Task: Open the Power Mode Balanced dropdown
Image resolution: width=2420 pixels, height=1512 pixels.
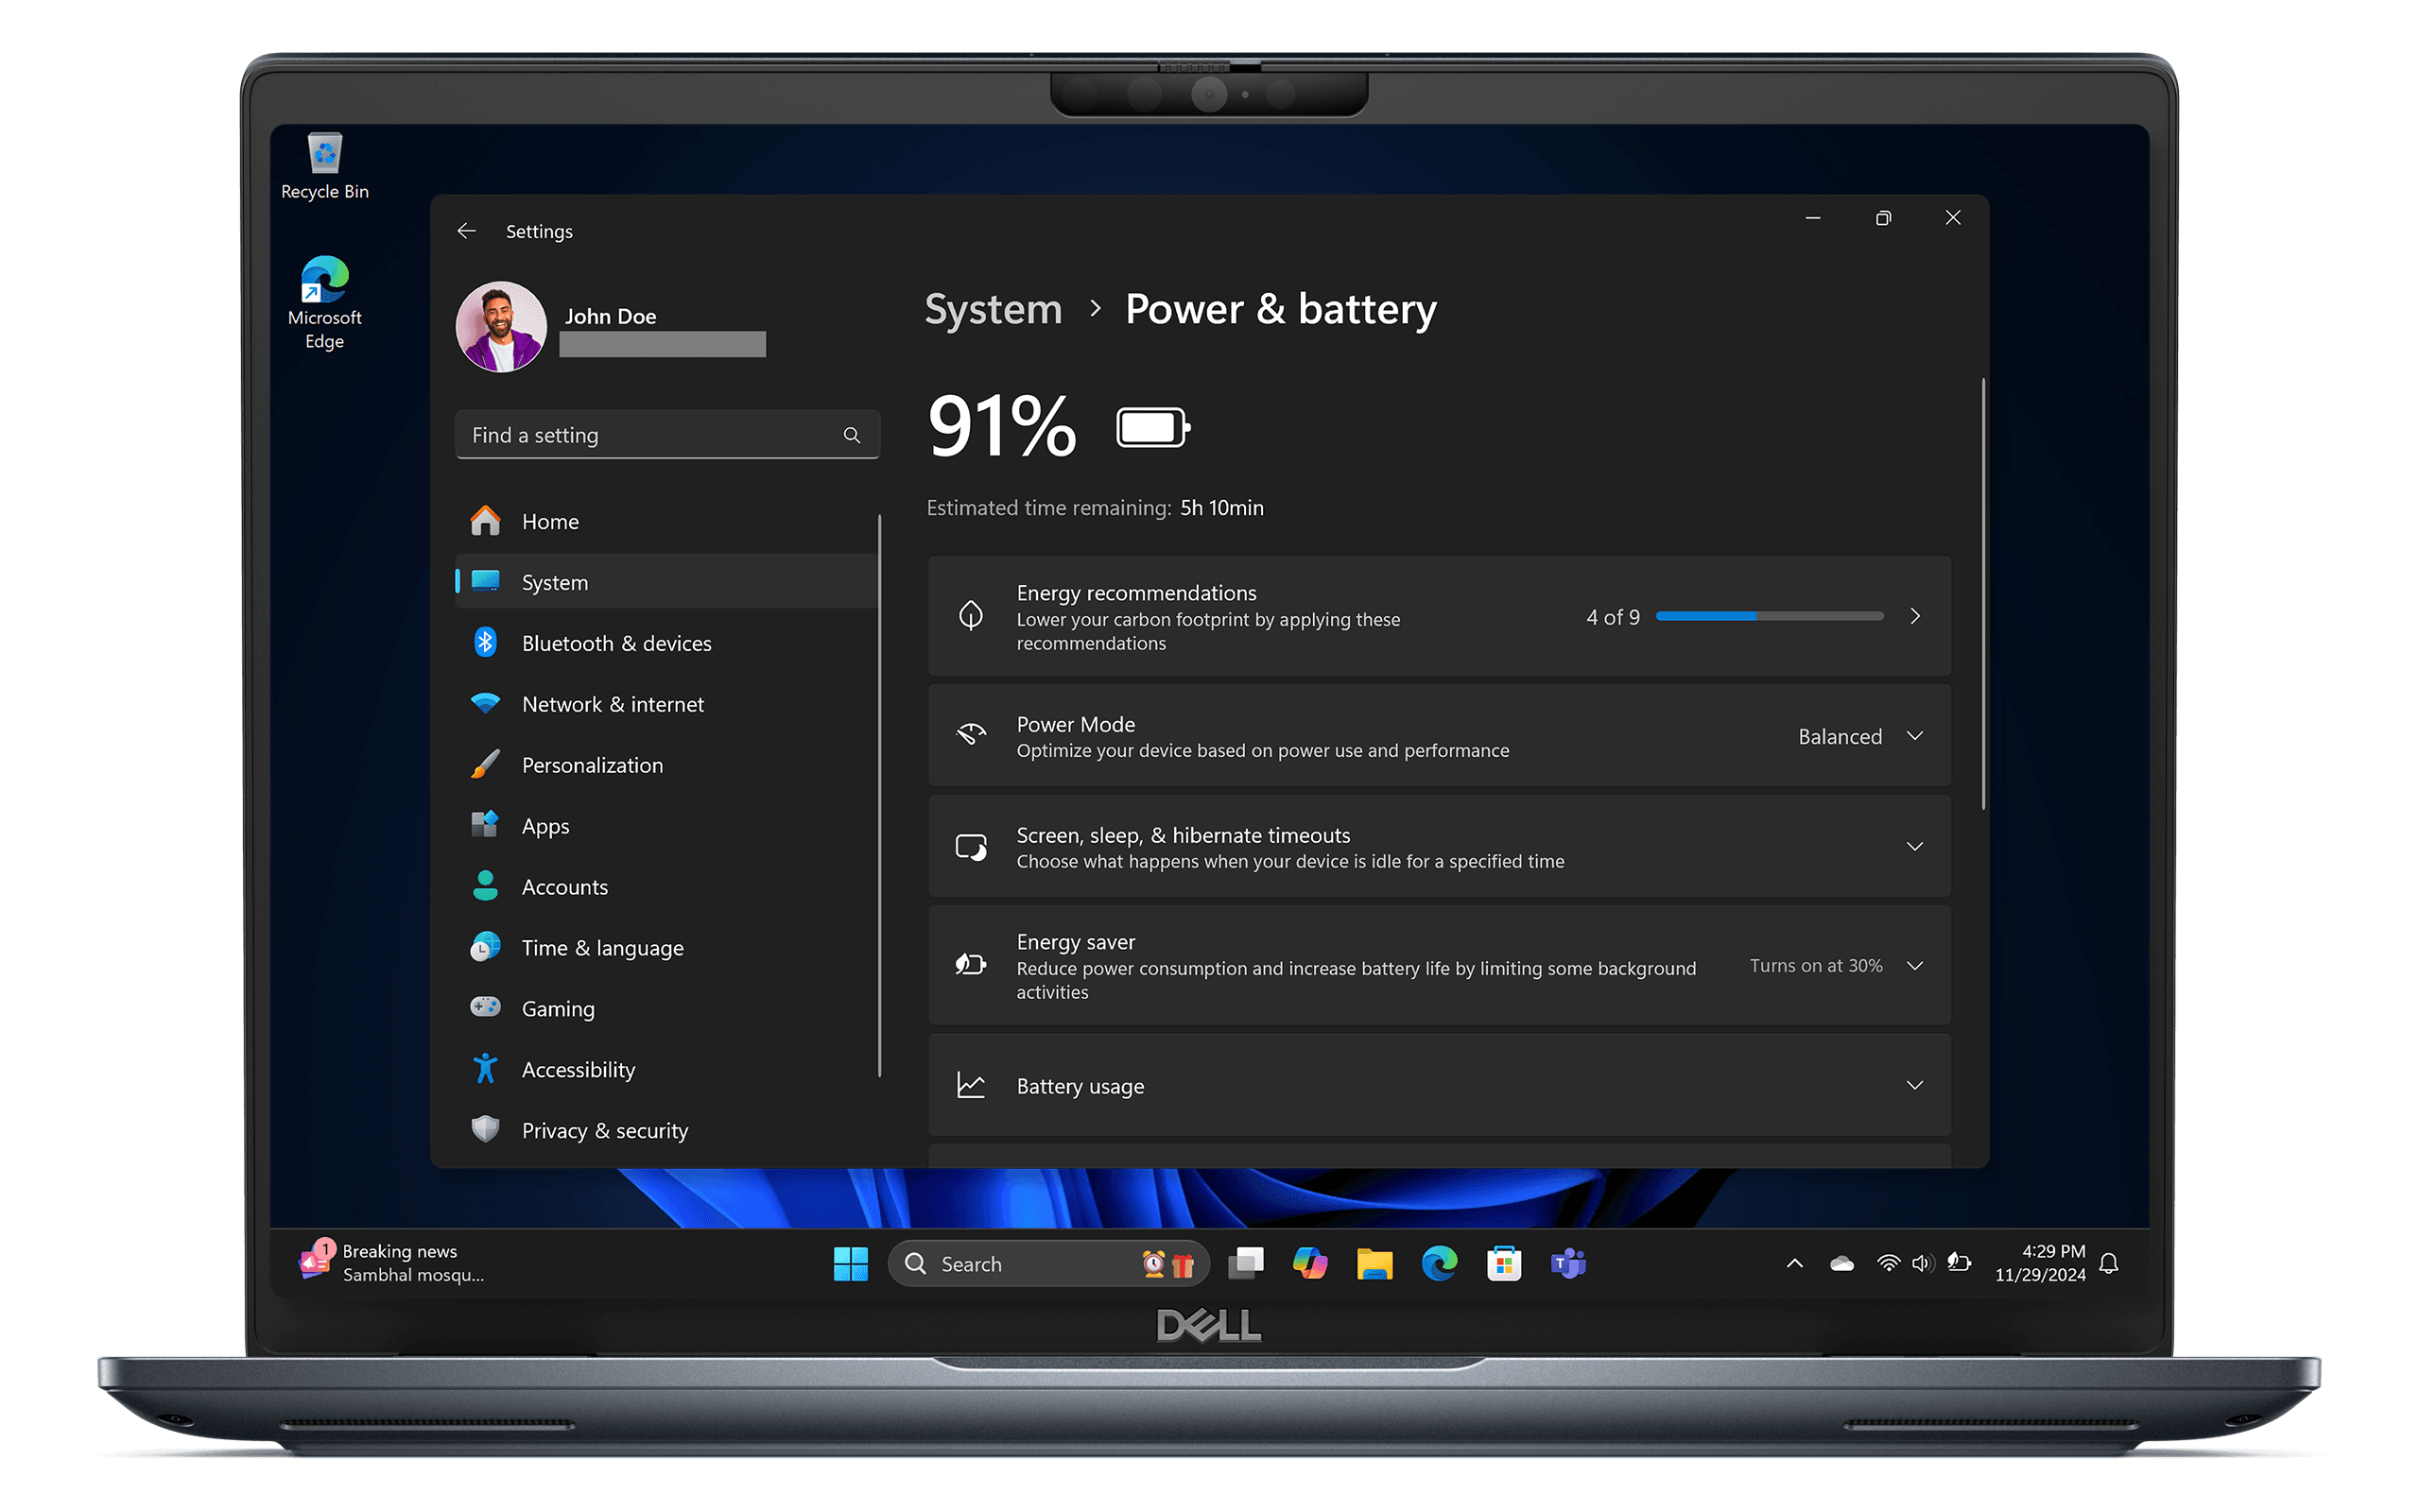Action: [1860, 736]
